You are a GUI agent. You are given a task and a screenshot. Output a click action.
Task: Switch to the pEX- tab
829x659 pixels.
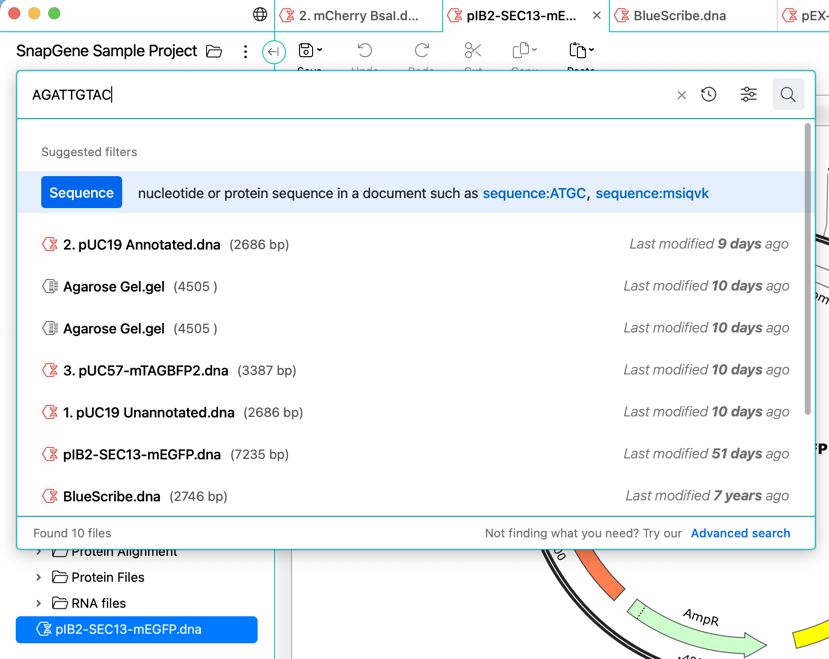click(x=804, y=15)
